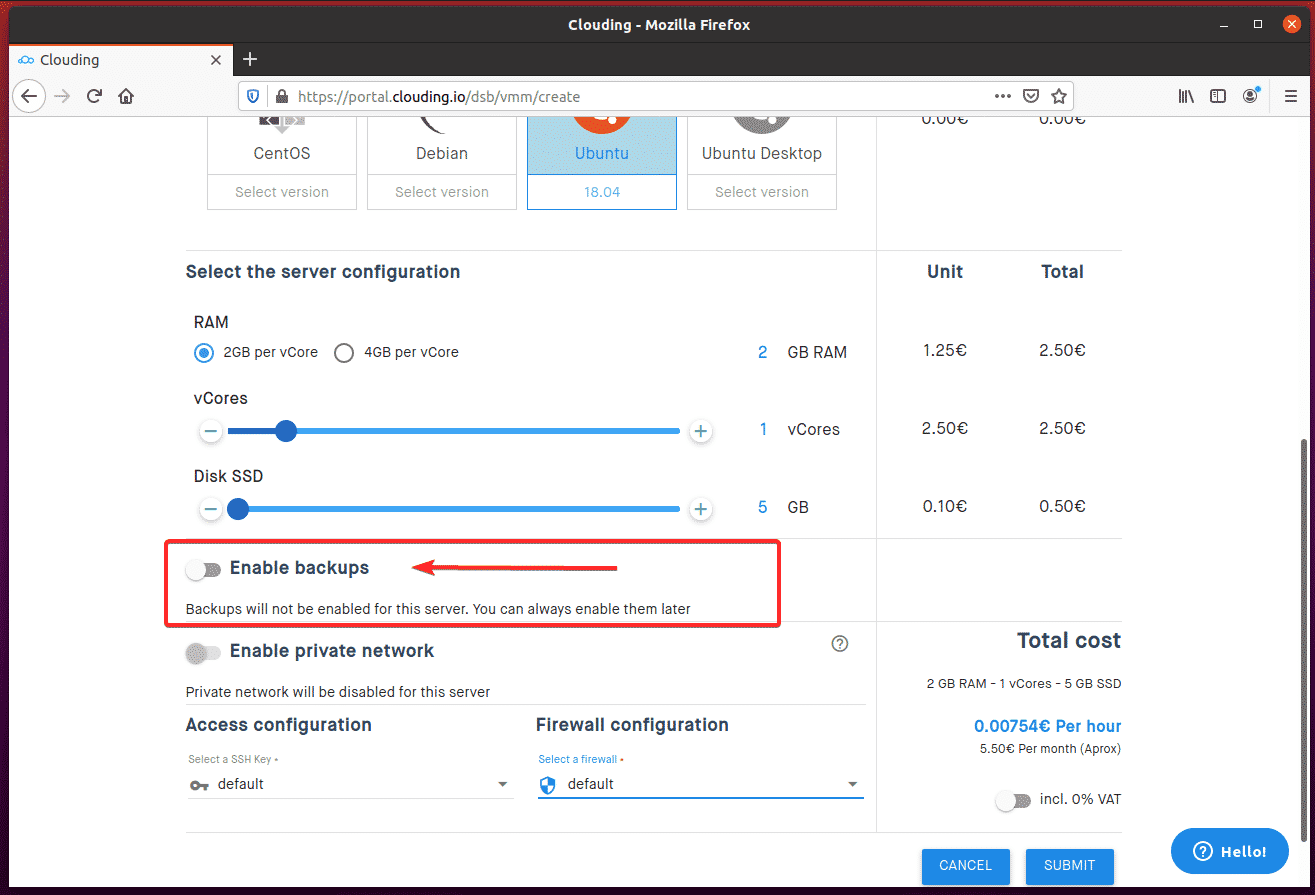Click the '2 GB RAM - 1 vCores - 5 GB SSD' summary

1024,684
